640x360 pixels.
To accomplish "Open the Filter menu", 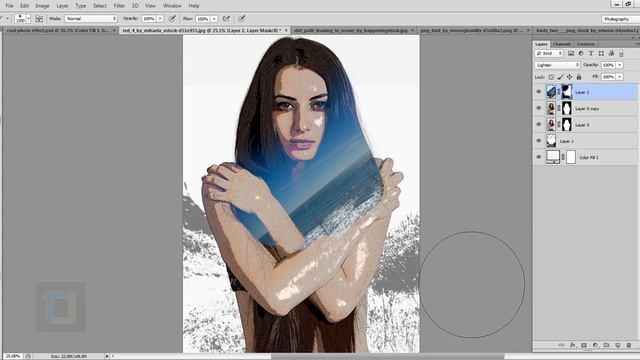I will (x=119, y=6).
